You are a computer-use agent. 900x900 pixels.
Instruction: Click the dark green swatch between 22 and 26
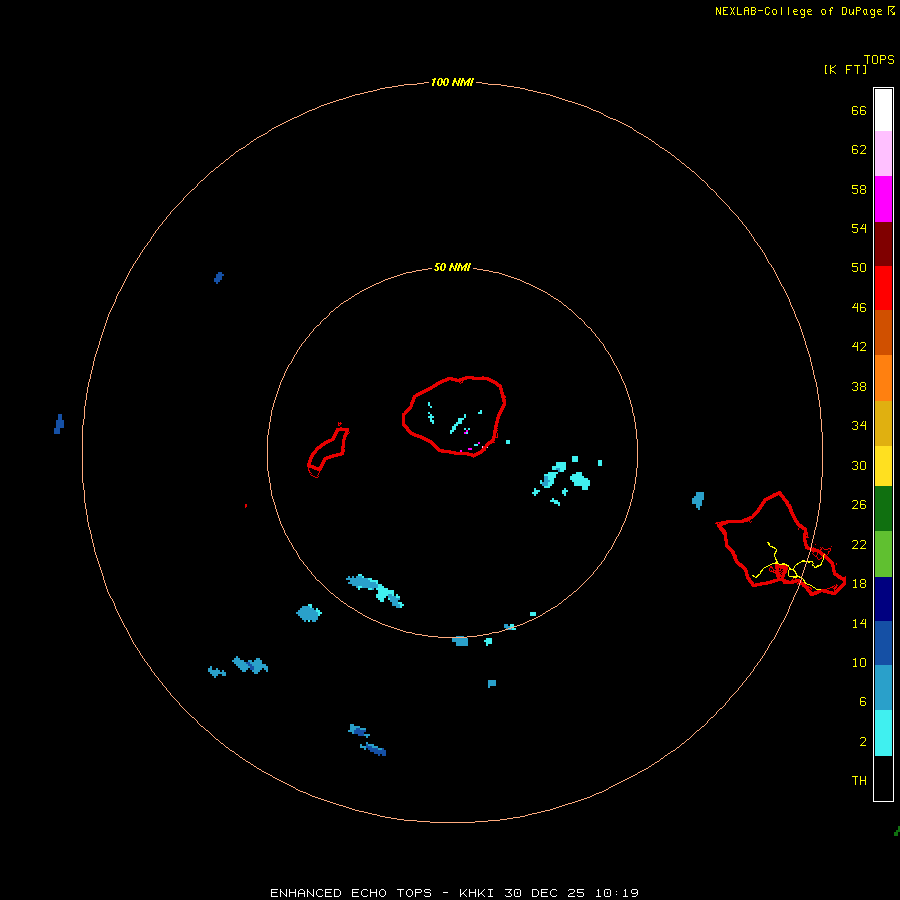[883, 509]
